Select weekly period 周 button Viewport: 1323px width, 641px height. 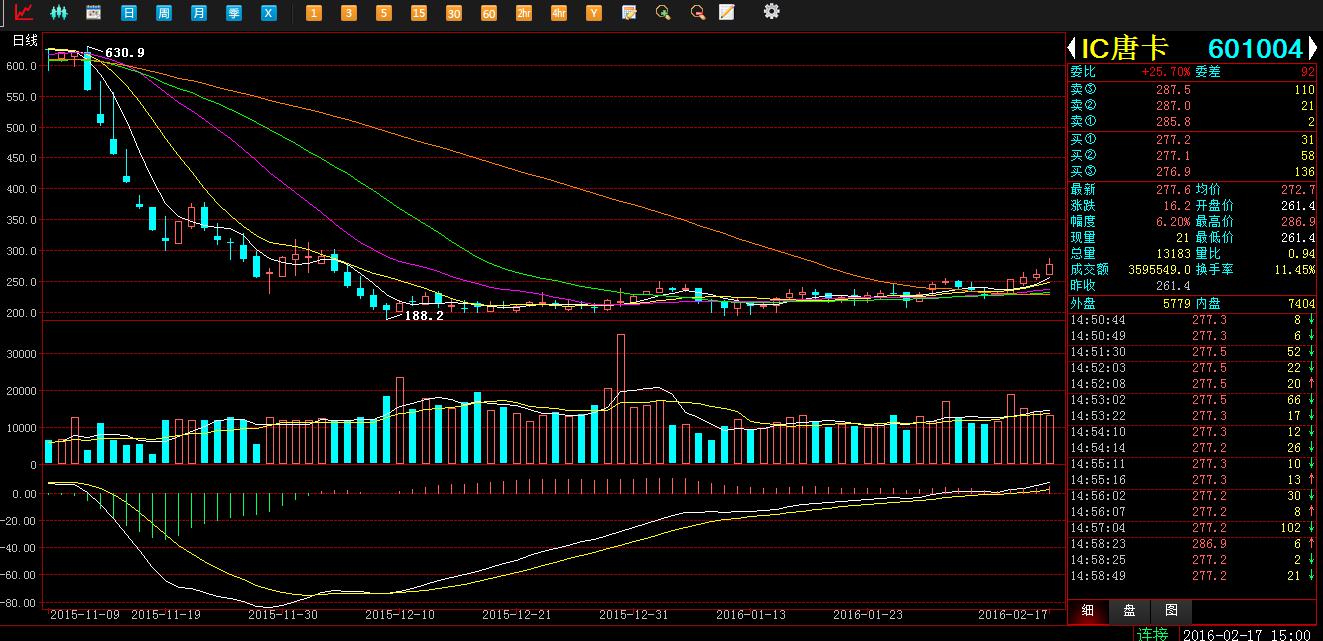coord(164,13)
